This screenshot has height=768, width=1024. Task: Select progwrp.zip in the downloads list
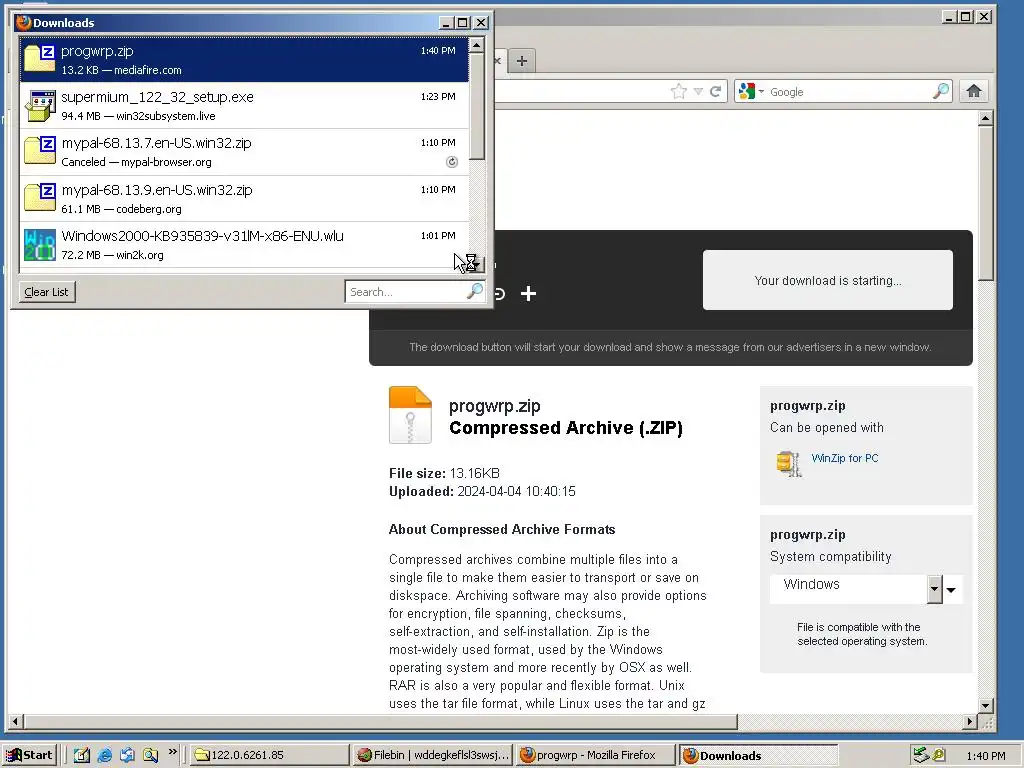pos(244,59)
